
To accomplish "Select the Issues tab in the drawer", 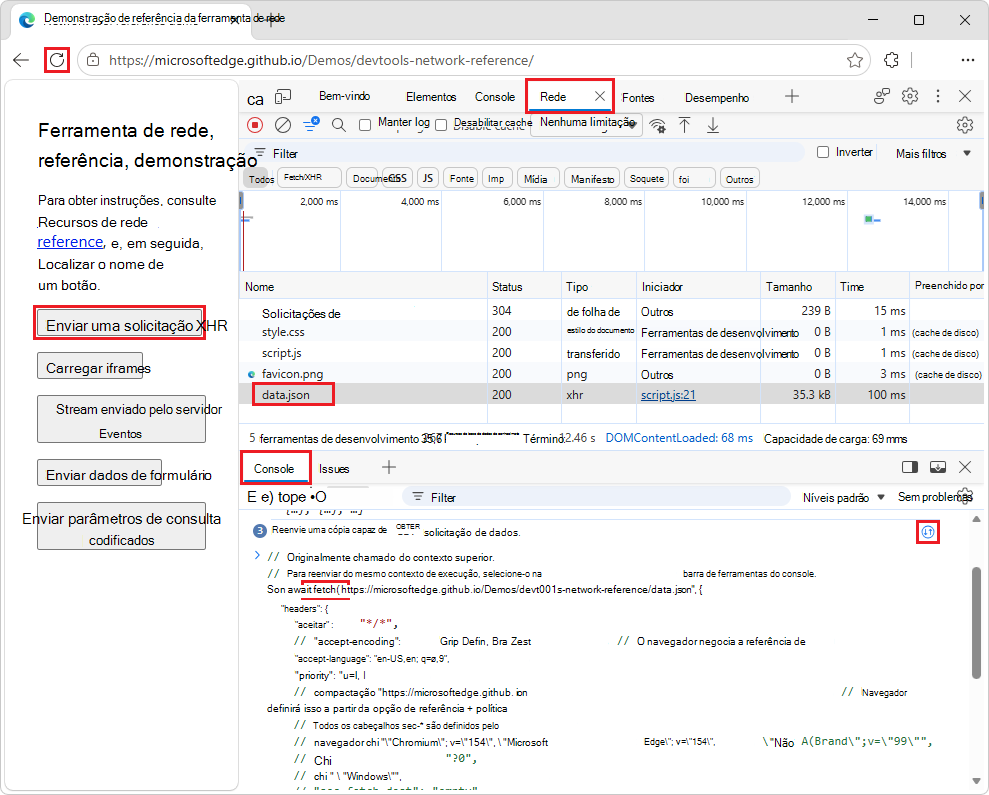I will click(x=334, y=469).
